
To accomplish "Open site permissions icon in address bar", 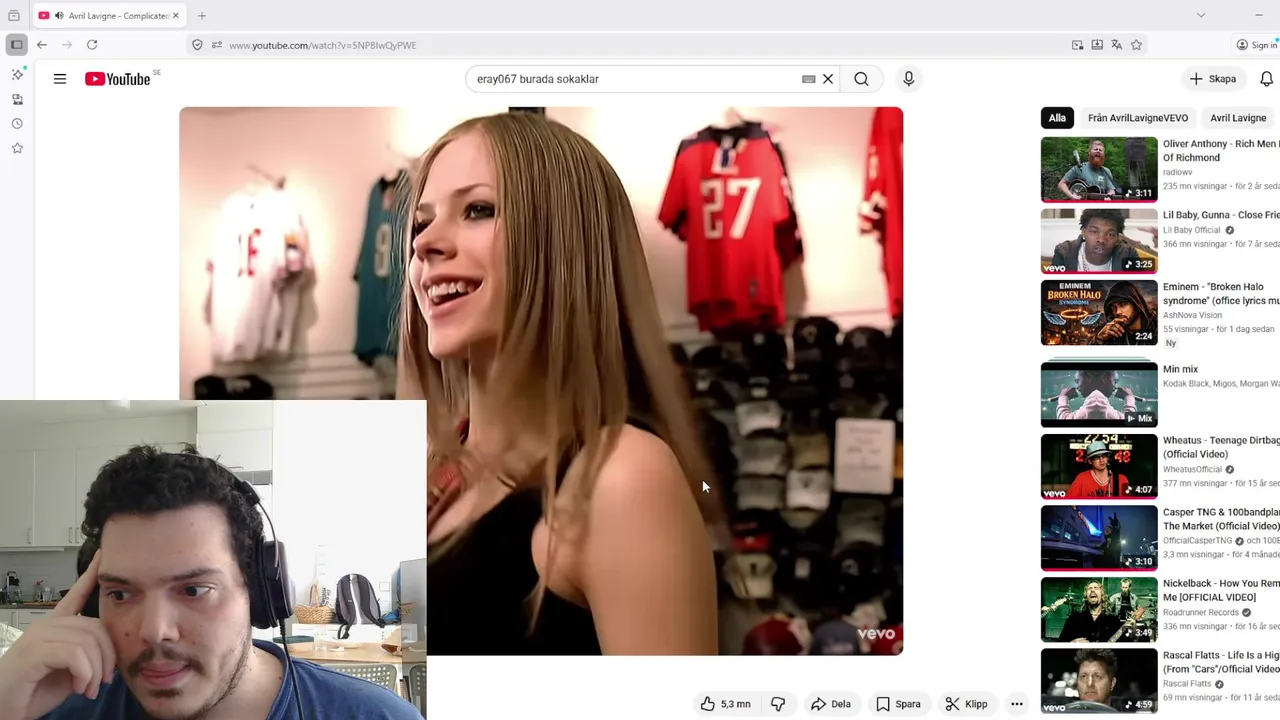I will pyautogui.click(x=217, y=45).
